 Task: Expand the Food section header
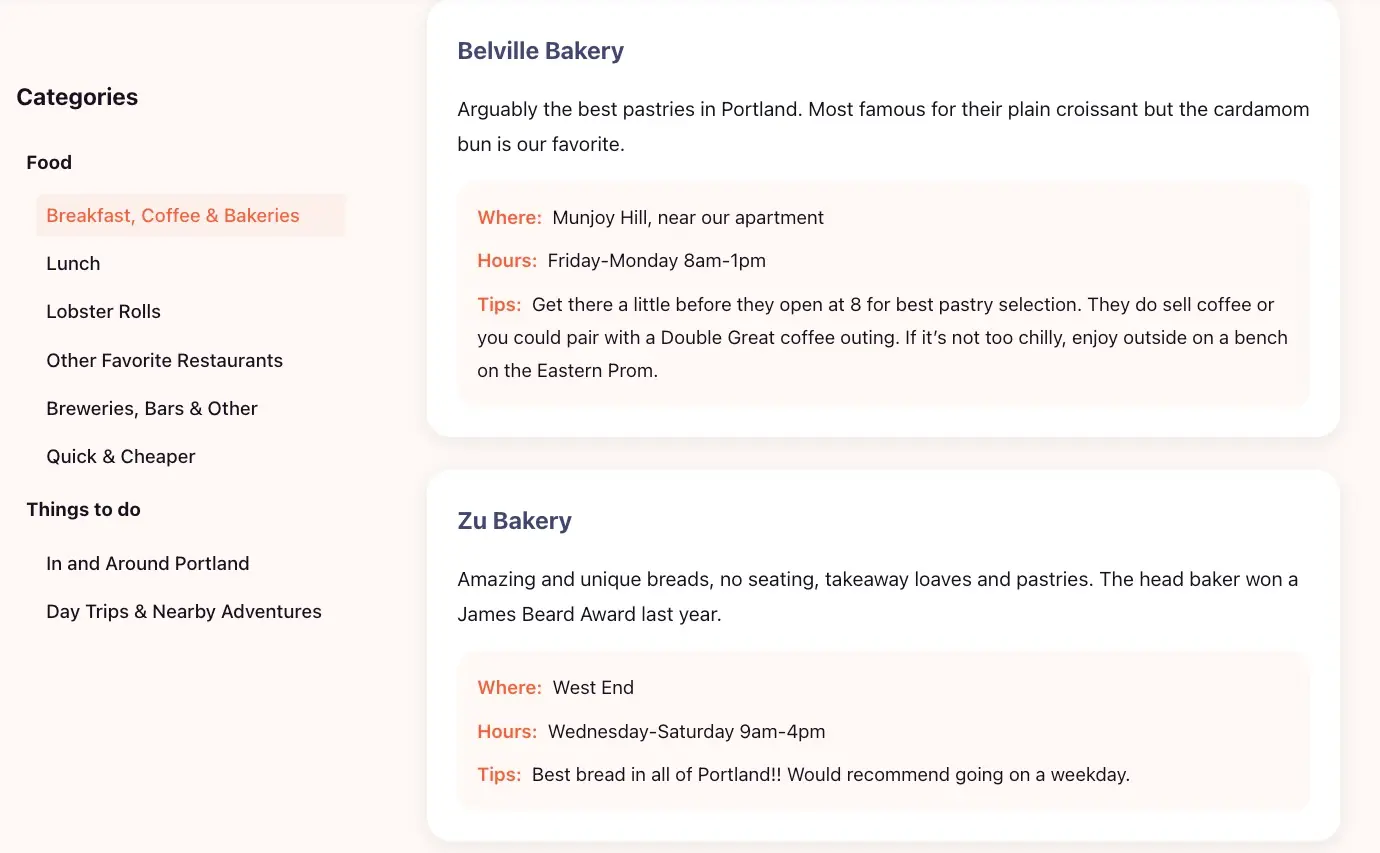pos(49,162)
